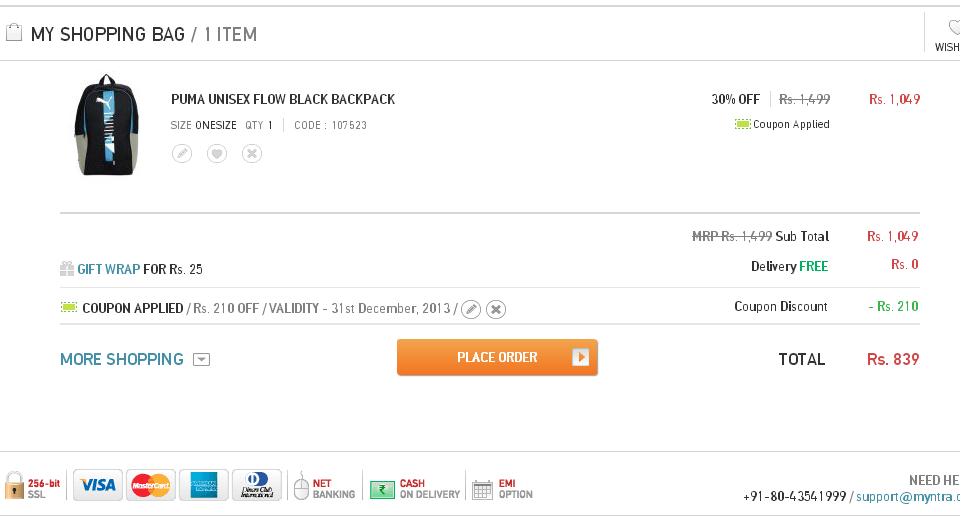Click the MasterCard payment icon

tap(151, 485)
